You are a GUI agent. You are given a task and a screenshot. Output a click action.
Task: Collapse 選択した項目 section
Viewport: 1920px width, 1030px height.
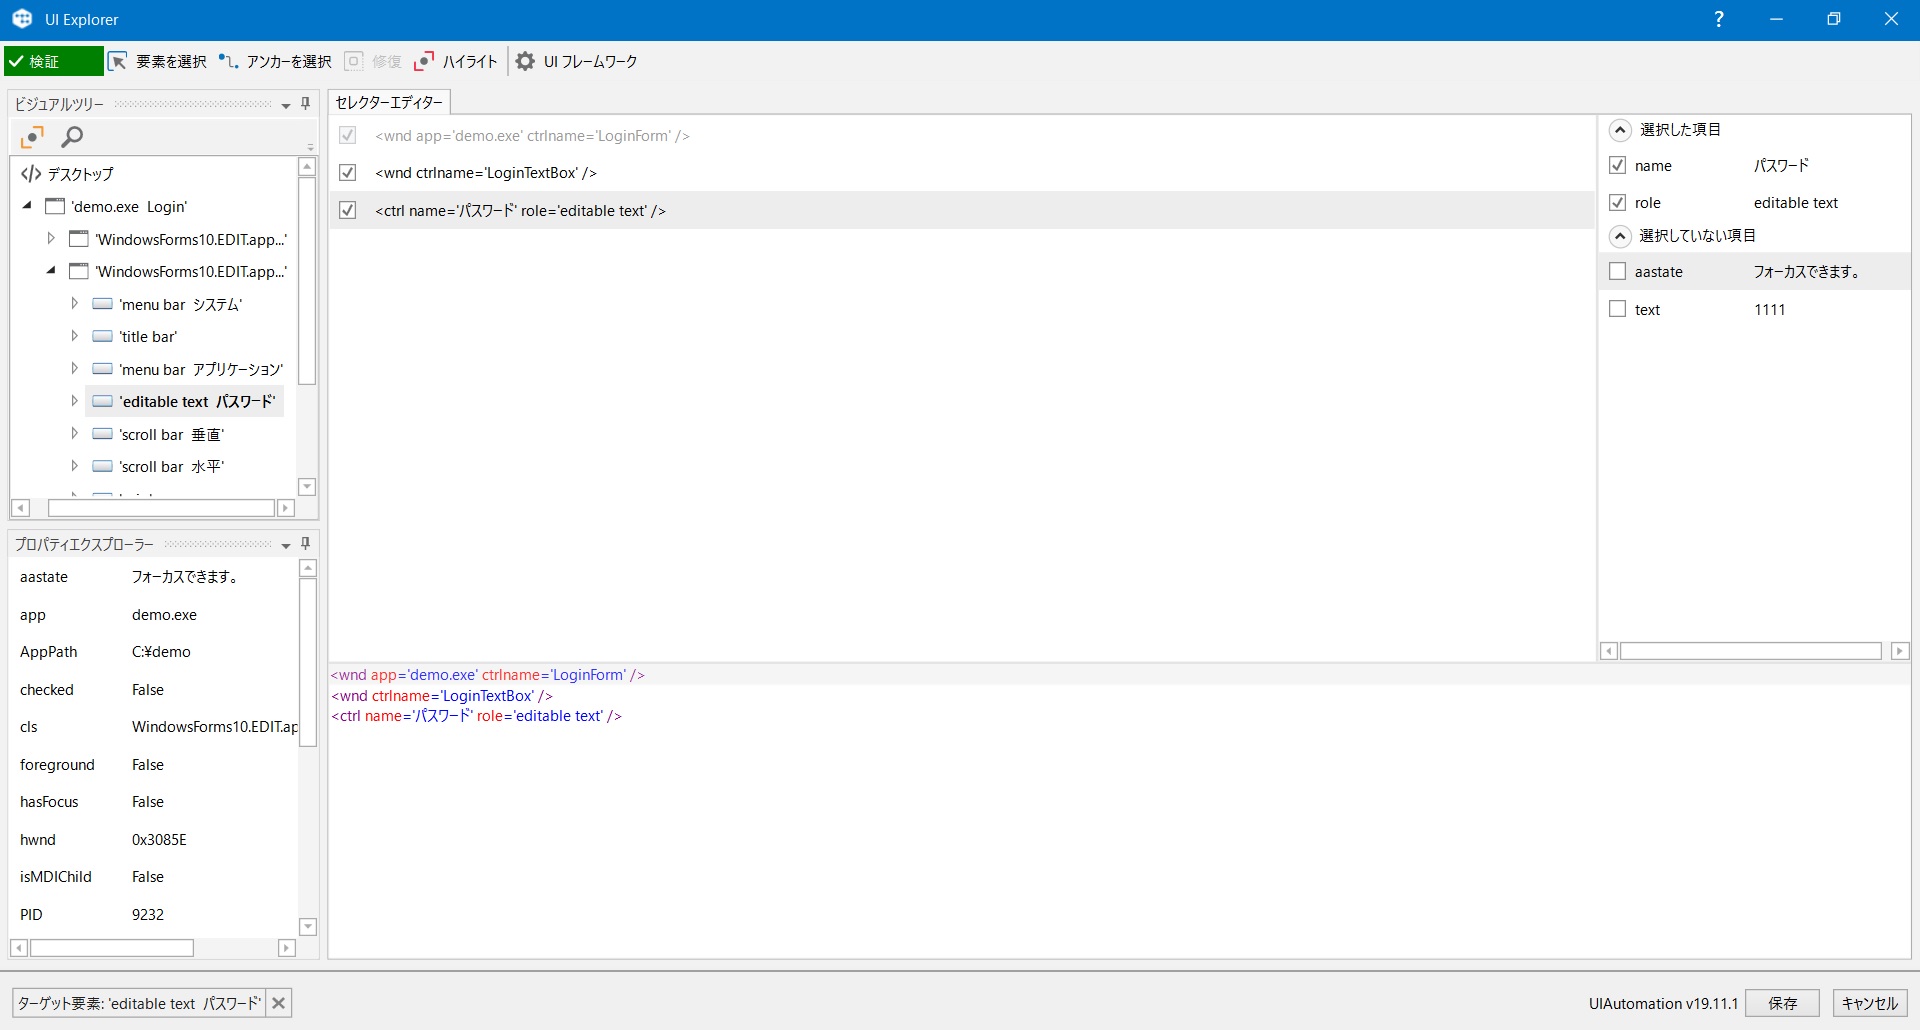coord(1620,130)
